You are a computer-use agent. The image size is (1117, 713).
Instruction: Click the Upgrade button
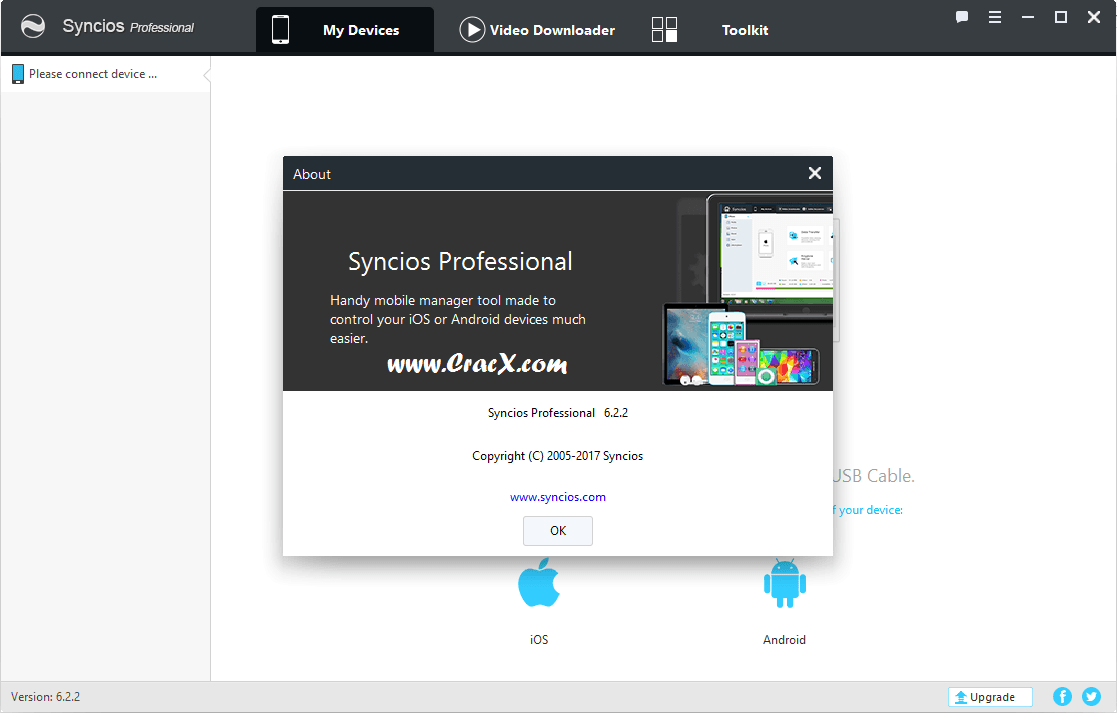click(x=989, y=697)
